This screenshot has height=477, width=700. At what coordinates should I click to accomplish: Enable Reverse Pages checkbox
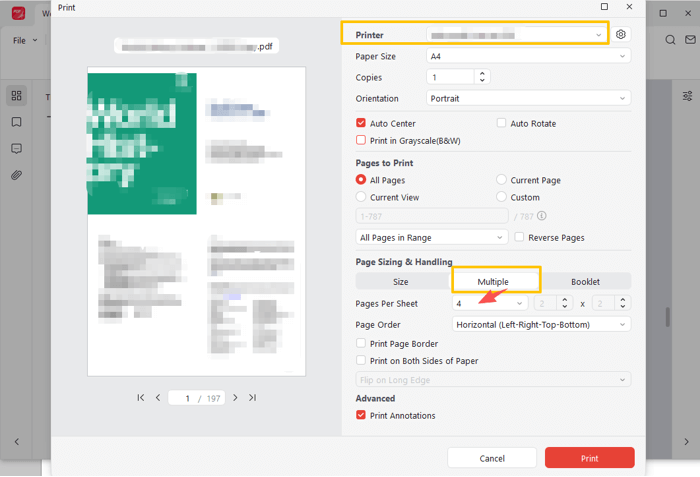(519, 237)
